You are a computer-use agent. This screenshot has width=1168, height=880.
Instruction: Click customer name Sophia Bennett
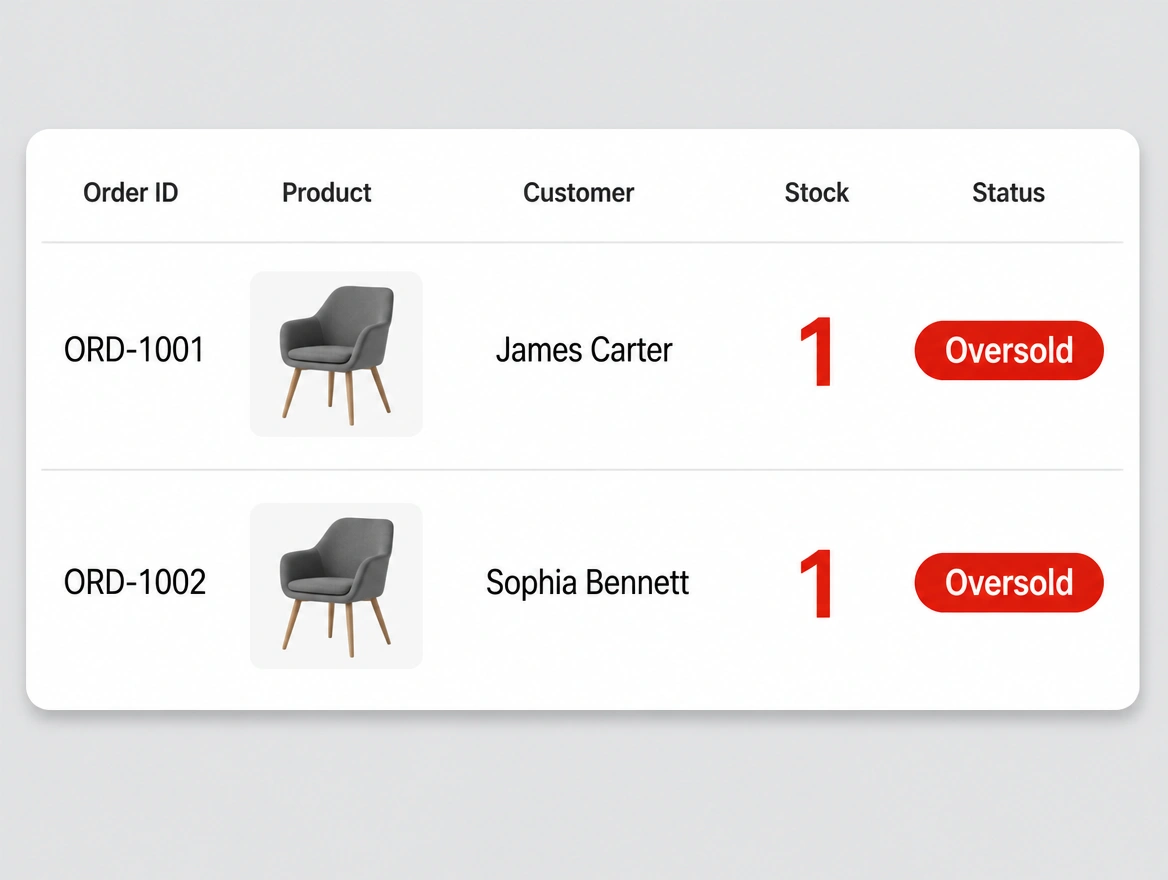[x=587, y=582]
